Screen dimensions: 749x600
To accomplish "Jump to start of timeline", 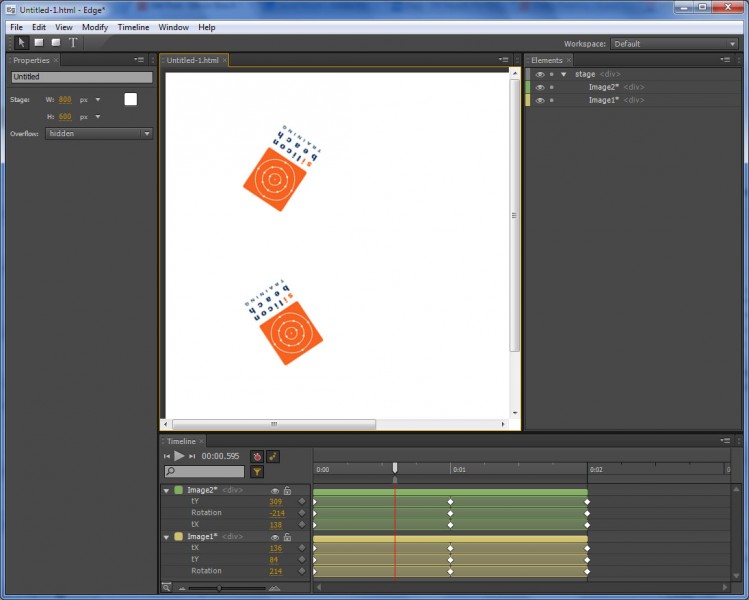I will [167, 456].
